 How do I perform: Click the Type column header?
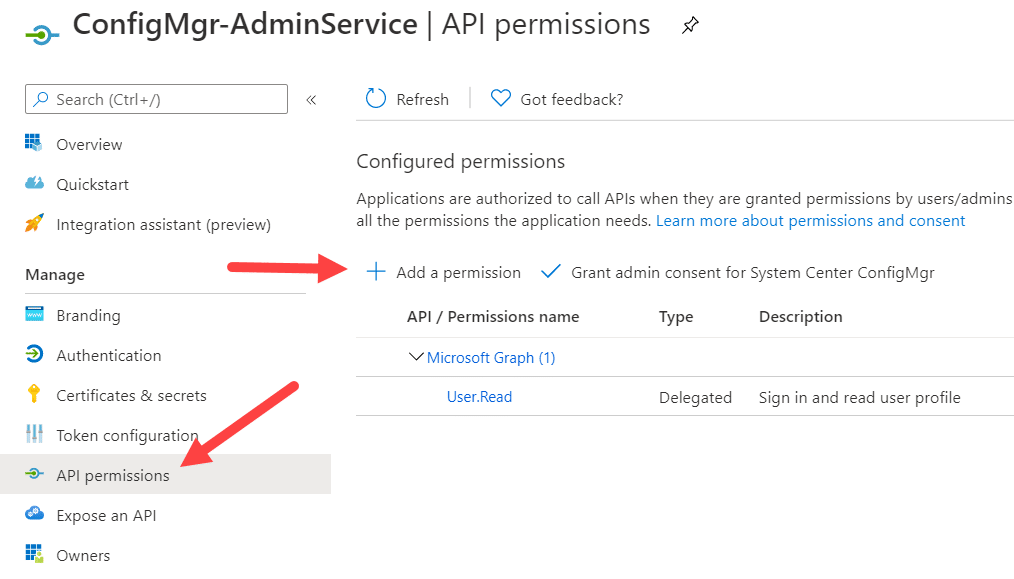coord(676,316)
